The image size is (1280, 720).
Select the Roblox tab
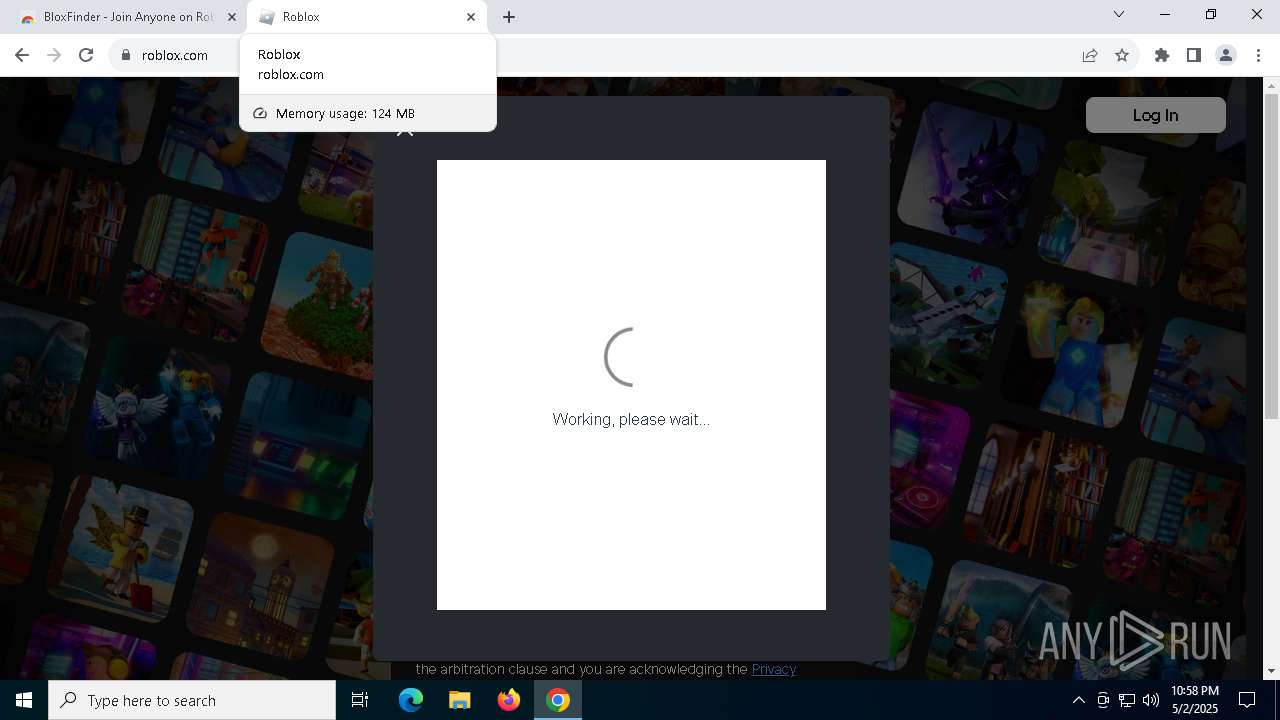click(367, 17)
